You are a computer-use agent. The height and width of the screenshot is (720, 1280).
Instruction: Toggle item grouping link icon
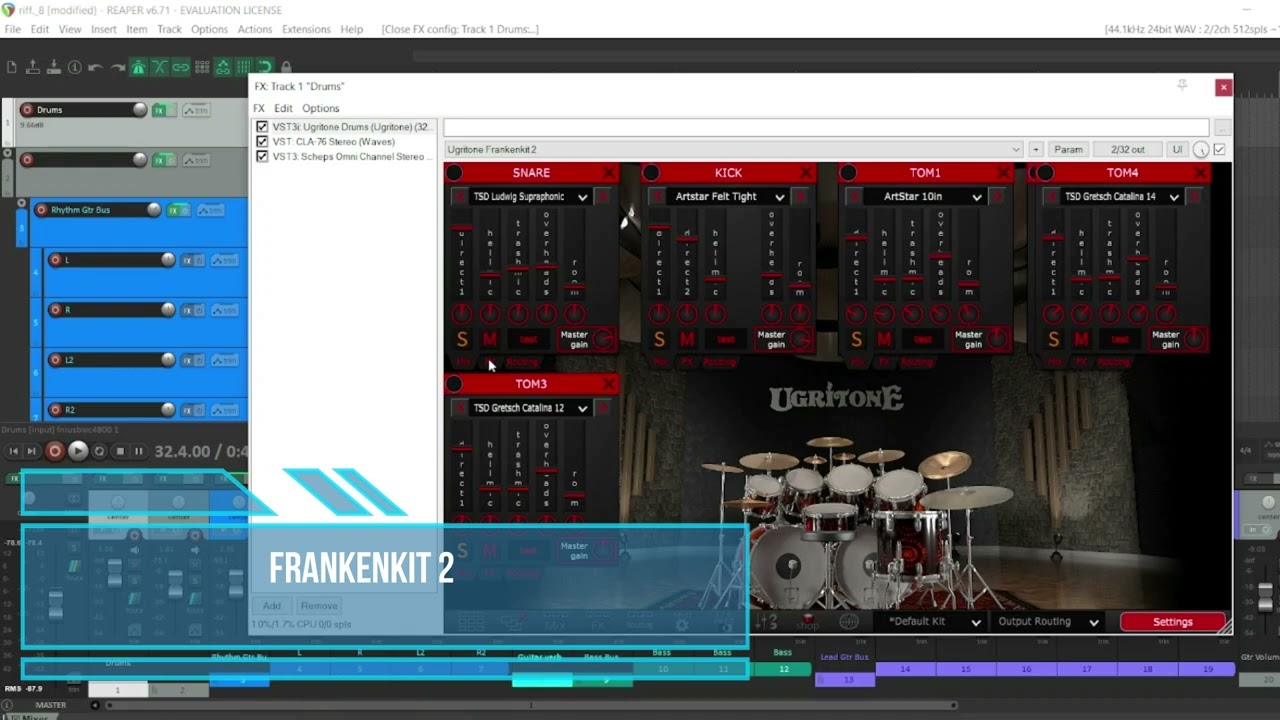pos(180,67)
